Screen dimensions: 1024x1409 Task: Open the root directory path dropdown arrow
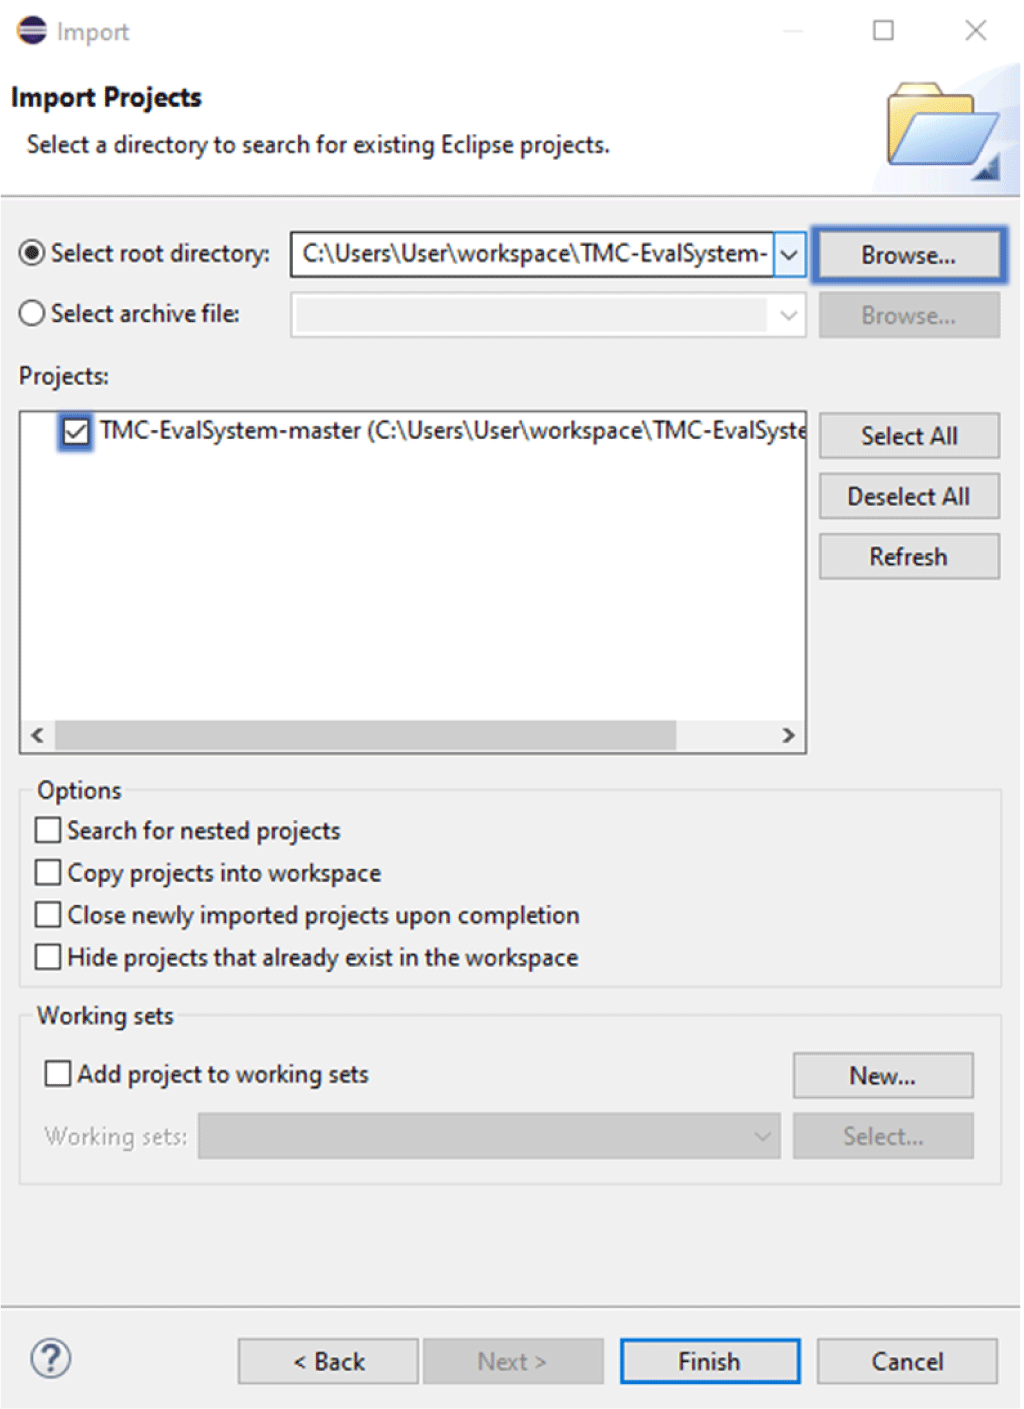789,254
